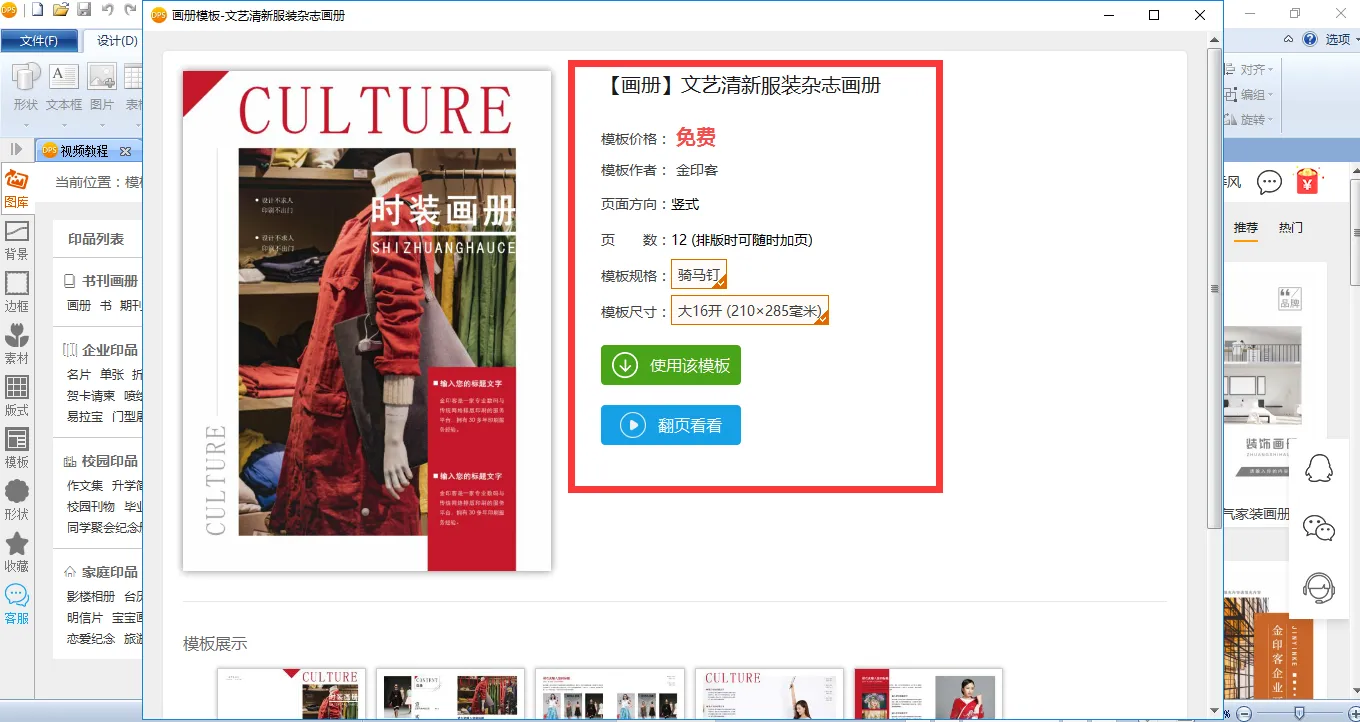1360x722 pixels.
Task: Click the green 使用该模板 button
Action: (671, 365)
